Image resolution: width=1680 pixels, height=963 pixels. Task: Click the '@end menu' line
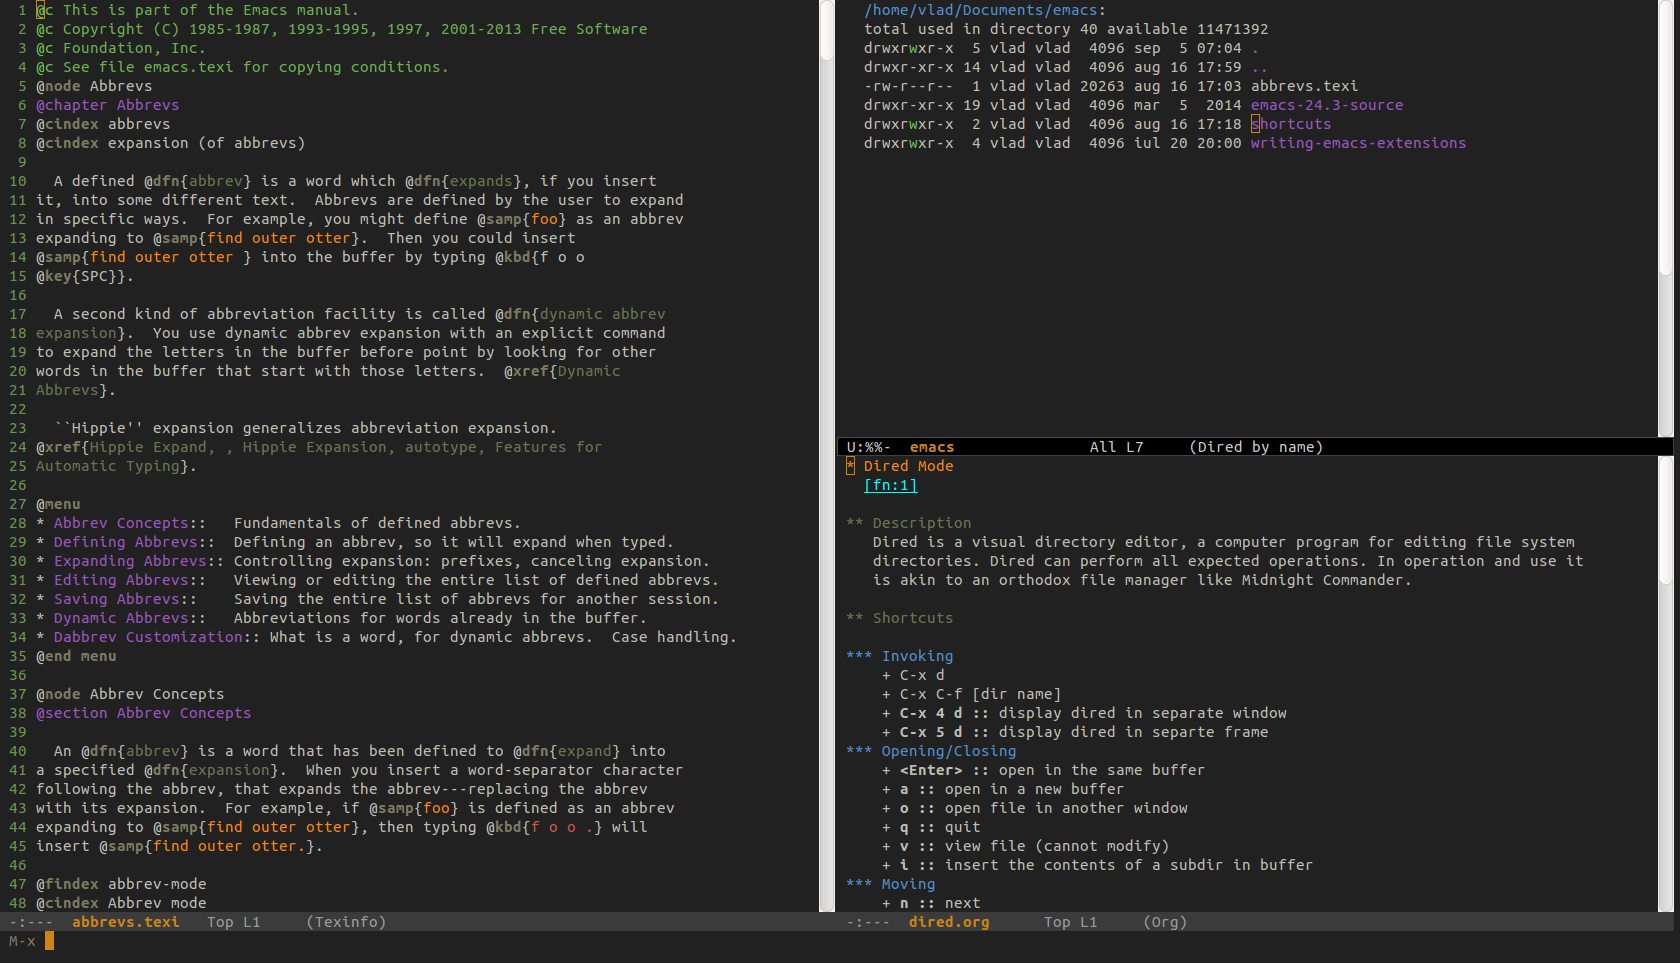[76, 656]
